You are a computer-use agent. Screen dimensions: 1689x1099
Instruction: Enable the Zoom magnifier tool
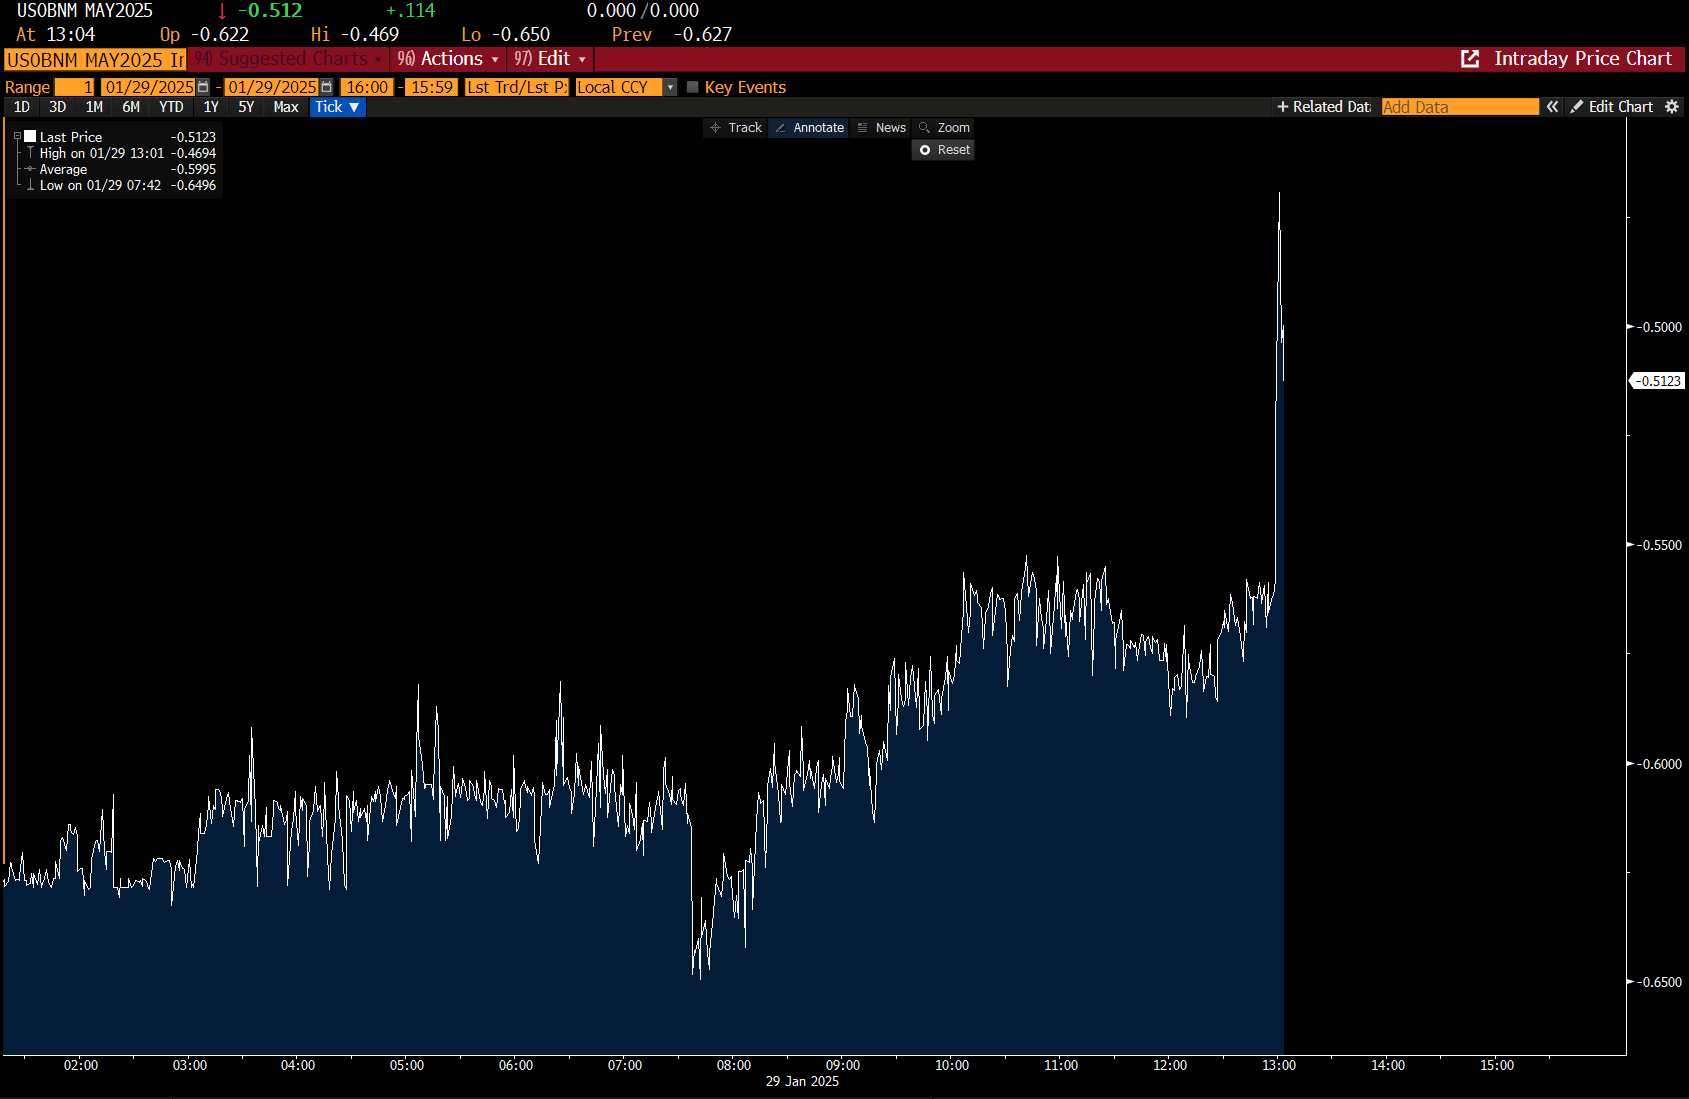(x=944, y=128)
